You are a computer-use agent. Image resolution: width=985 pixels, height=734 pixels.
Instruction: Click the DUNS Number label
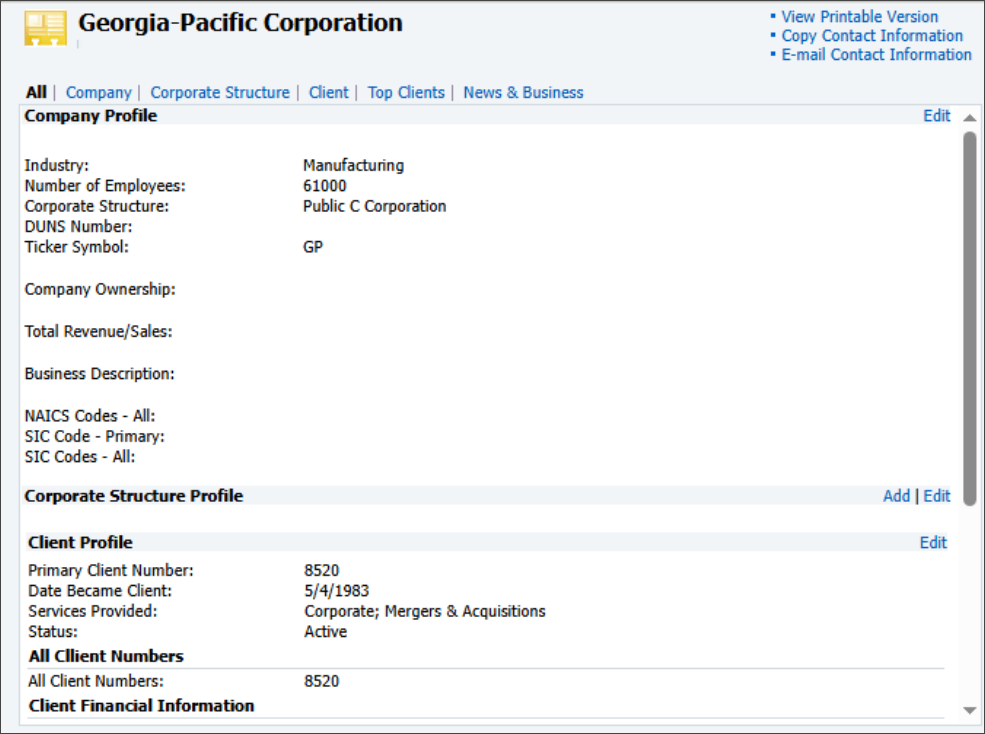78,227
